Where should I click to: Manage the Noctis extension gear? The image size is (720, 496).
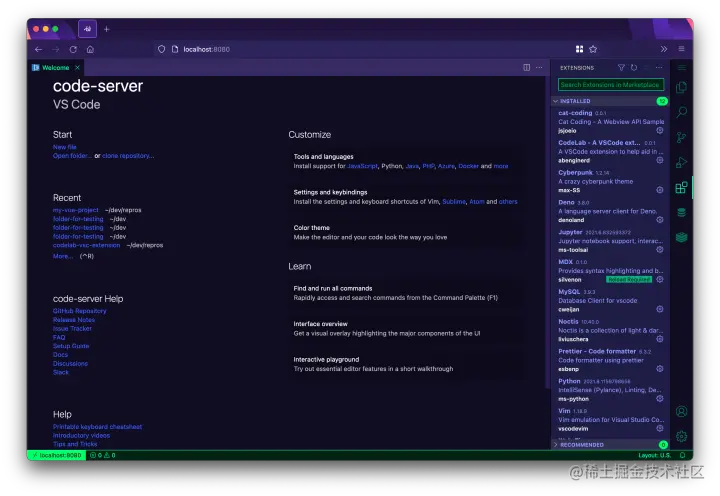[660, 339]
